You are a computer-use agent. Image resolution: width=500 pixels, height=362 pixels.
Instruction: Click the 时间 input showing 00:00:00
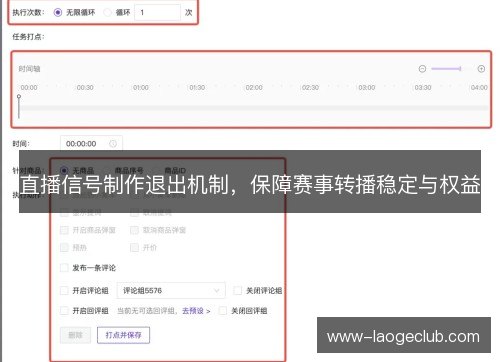(x=91, y=144)
